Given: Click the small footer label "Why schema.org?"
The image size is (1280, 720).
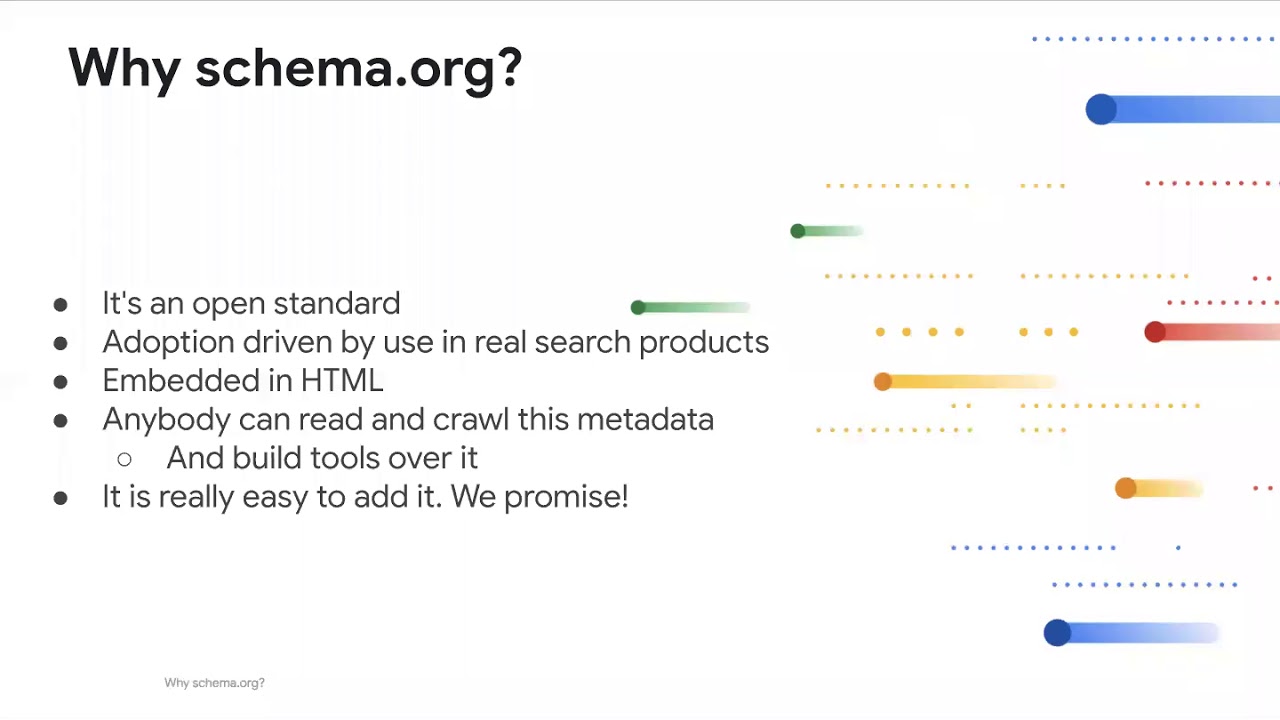Looking at the screenshot, I should [x=214, y=683].
